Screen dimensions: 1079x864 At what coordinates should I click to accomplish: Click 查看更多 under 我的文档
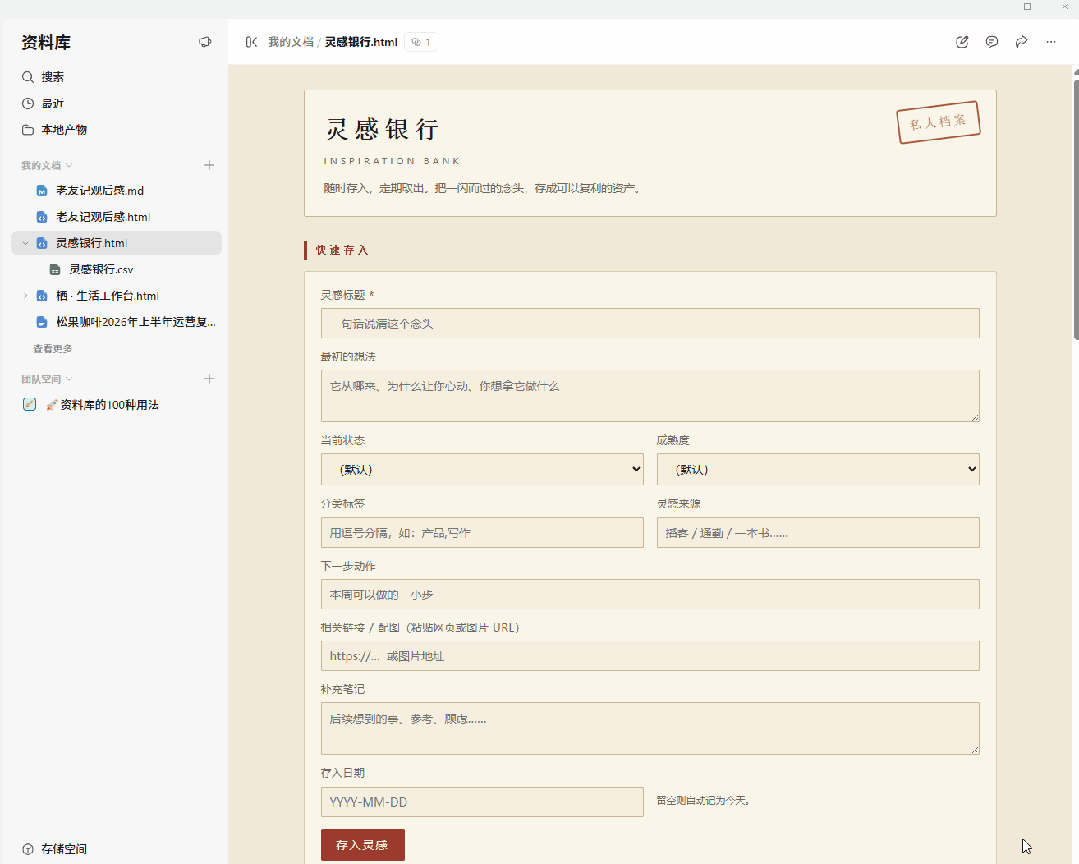(x=53, y=349)
